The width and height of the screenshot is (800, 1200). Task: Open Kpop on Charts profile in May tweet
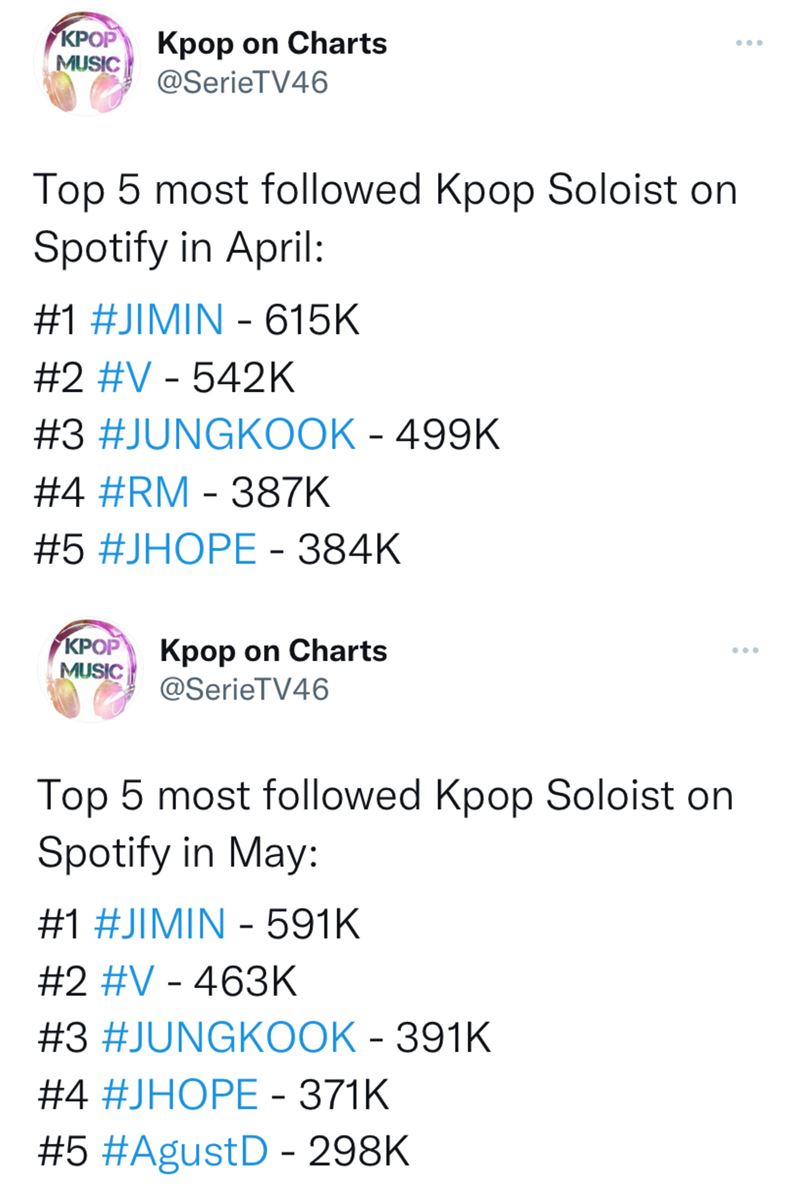[x=272, y=651]
